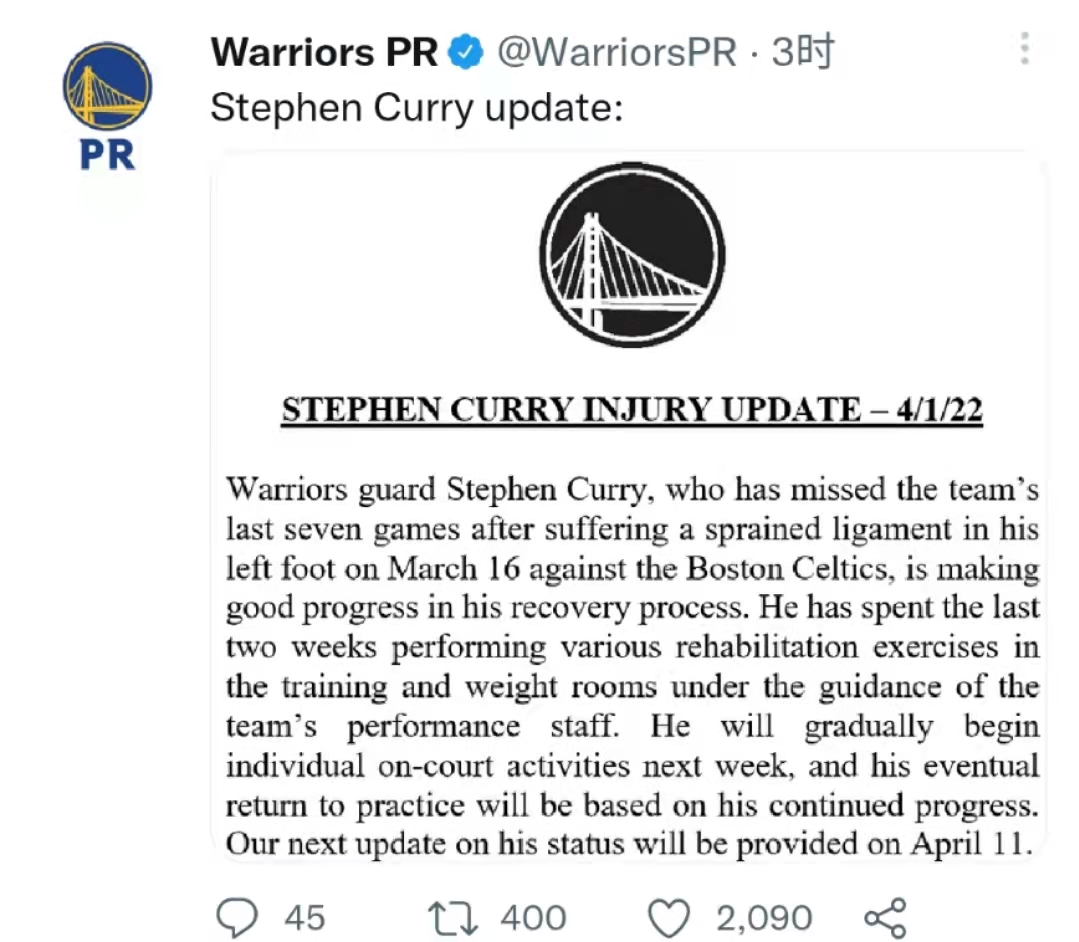
Task: Open the Warriors PR profile avatar
Action: click(x=107, y=105)
